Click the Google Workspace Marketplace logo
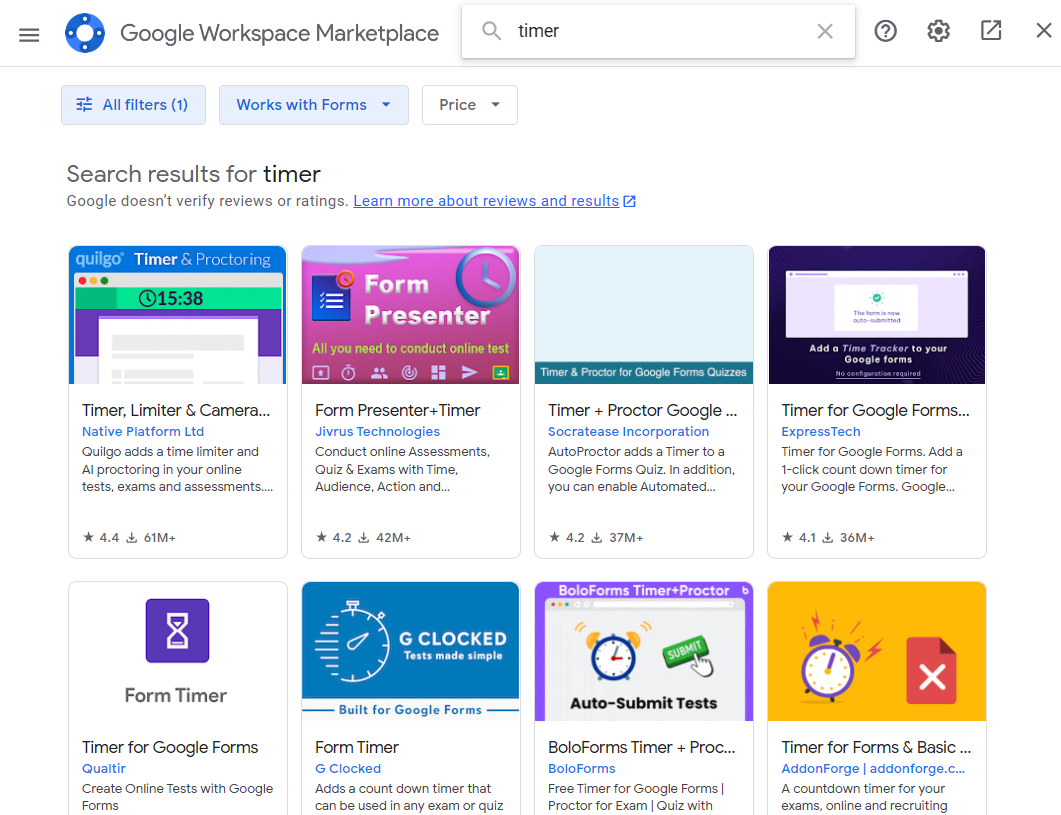 point(85,33)
